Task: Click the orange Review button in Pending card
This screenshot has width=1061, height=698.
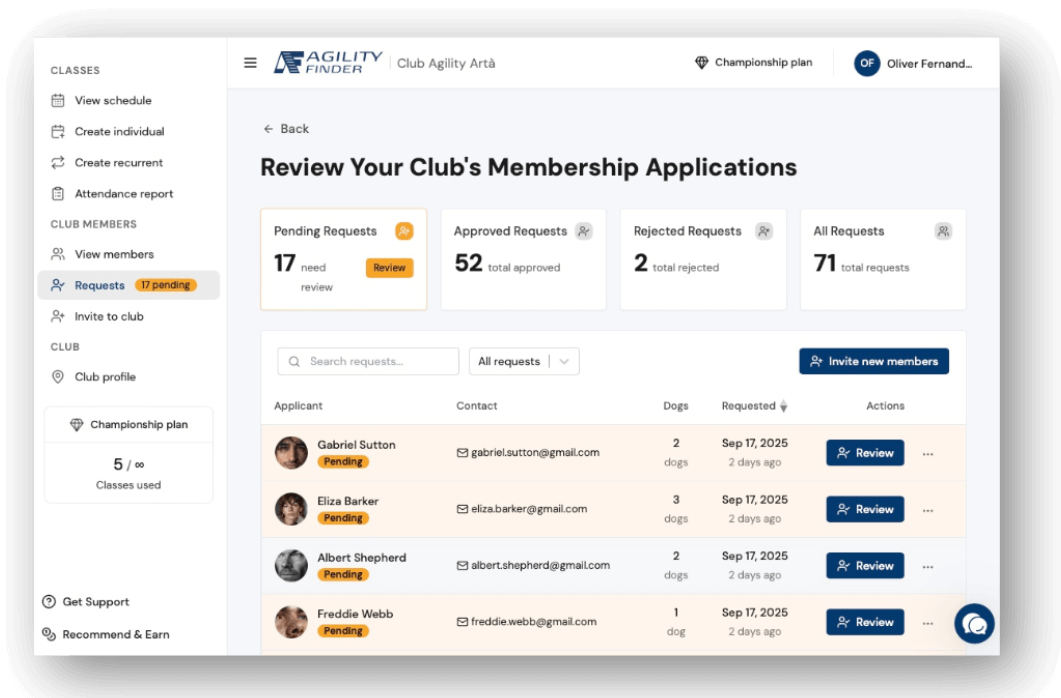Action: 389,268
